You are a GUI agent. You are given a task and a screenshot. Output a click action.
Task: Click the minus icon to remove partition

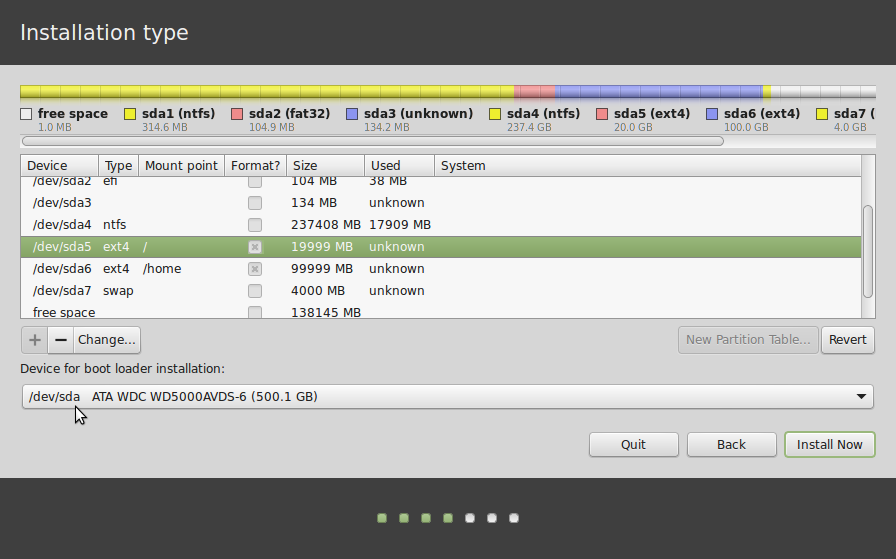pyautogui.click(x=61, y=340)
